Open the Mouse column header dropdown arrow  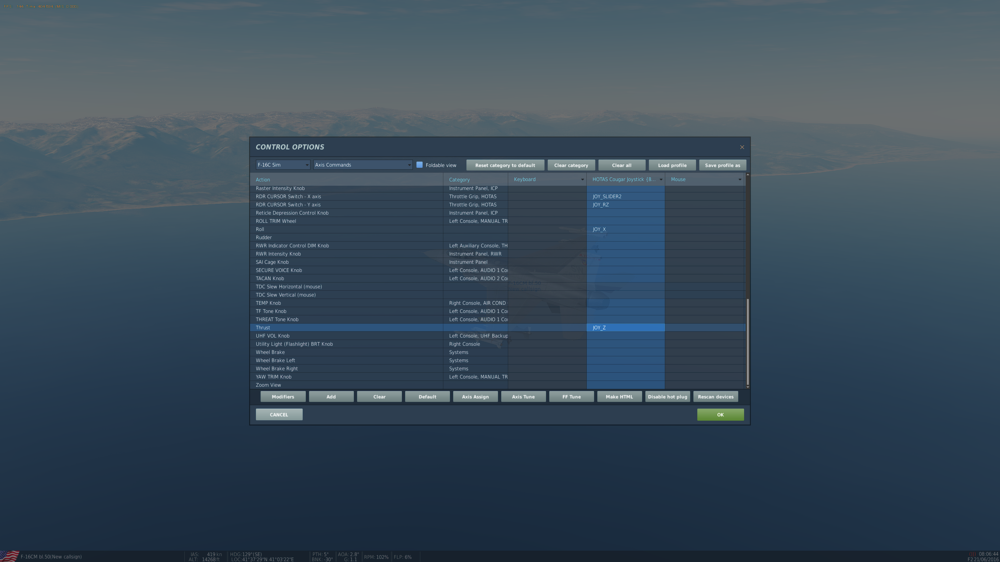pyautogui.click(x=740, y=180)
